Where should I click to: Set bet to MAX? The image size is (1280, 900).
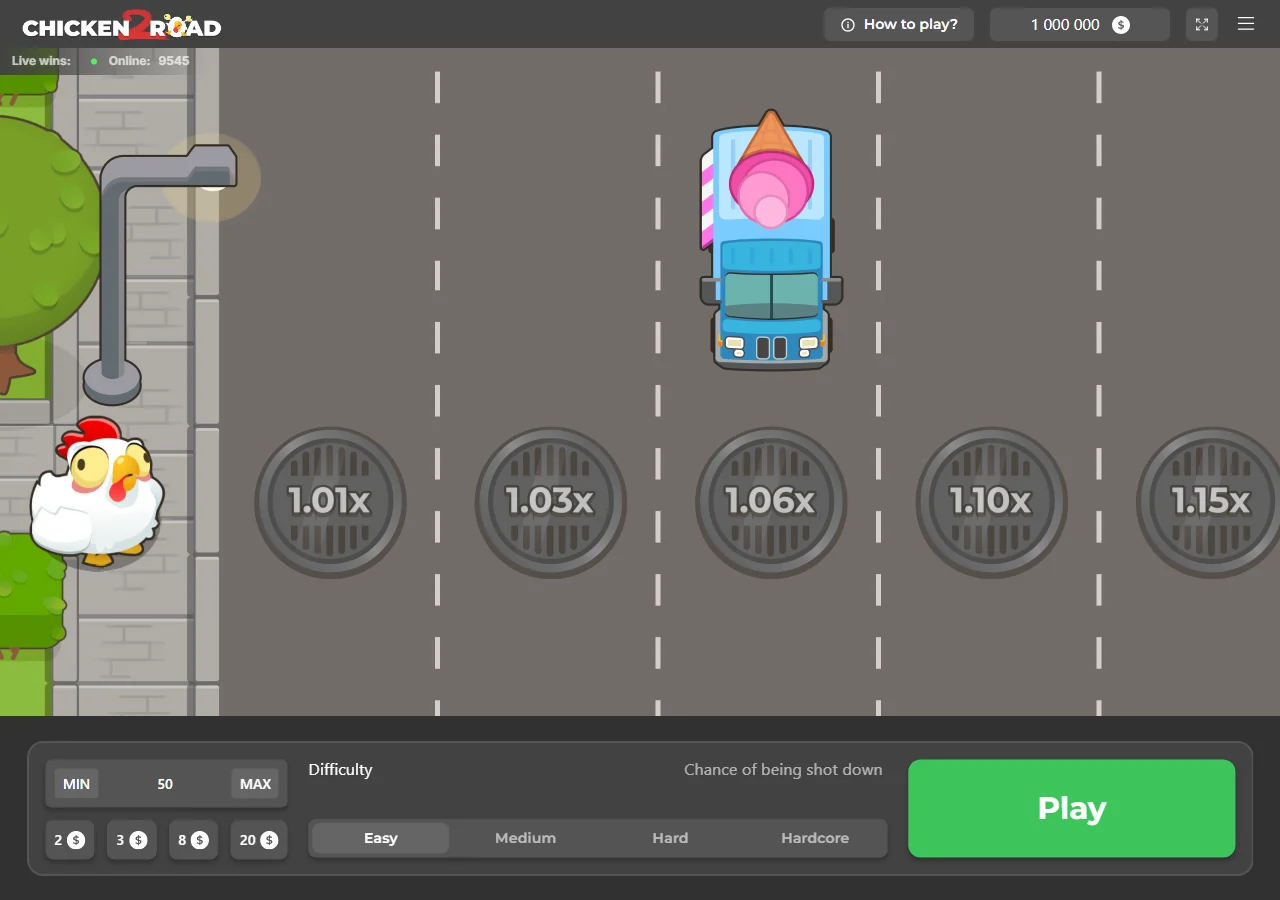(x=255, y=784)
